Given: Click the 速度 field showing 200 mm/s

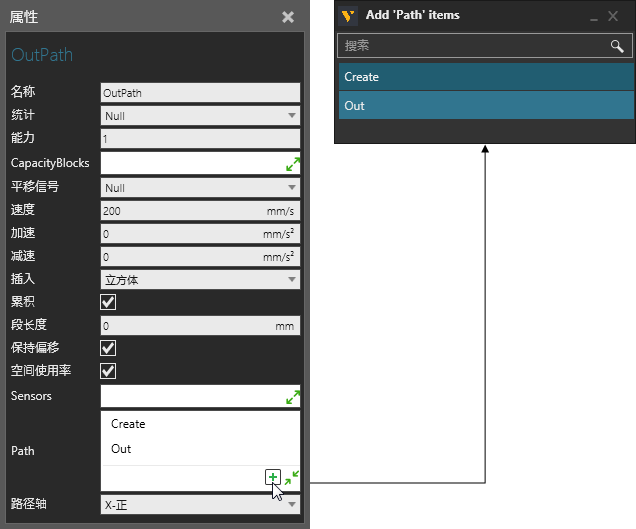Looking at the screenshot, I should click(x=180, y=210).
